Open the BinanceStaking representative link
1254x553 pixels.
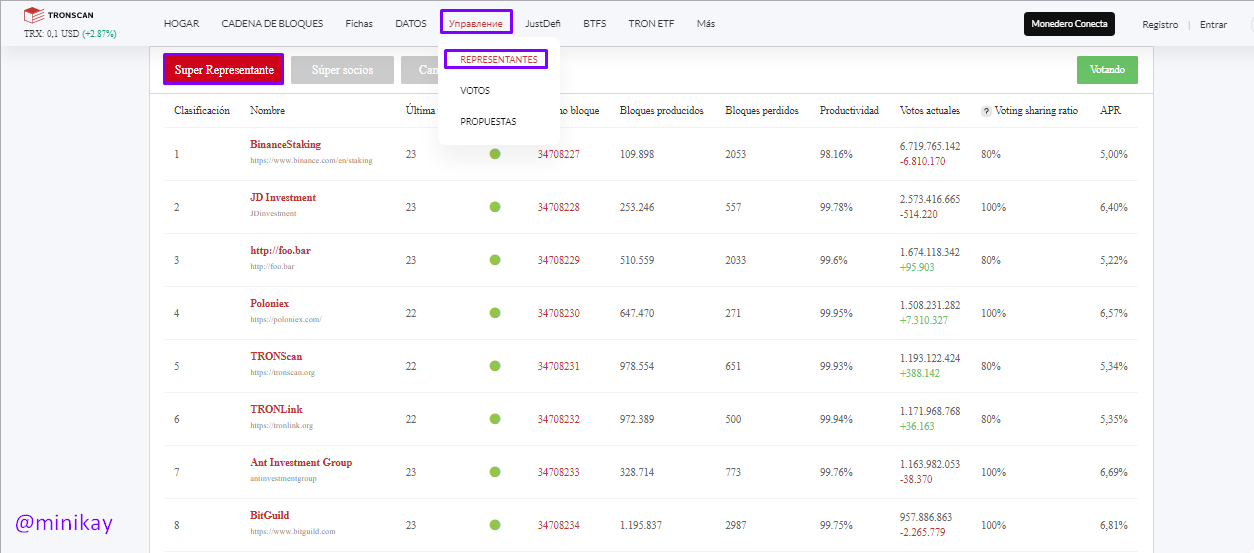pos(285,145)
